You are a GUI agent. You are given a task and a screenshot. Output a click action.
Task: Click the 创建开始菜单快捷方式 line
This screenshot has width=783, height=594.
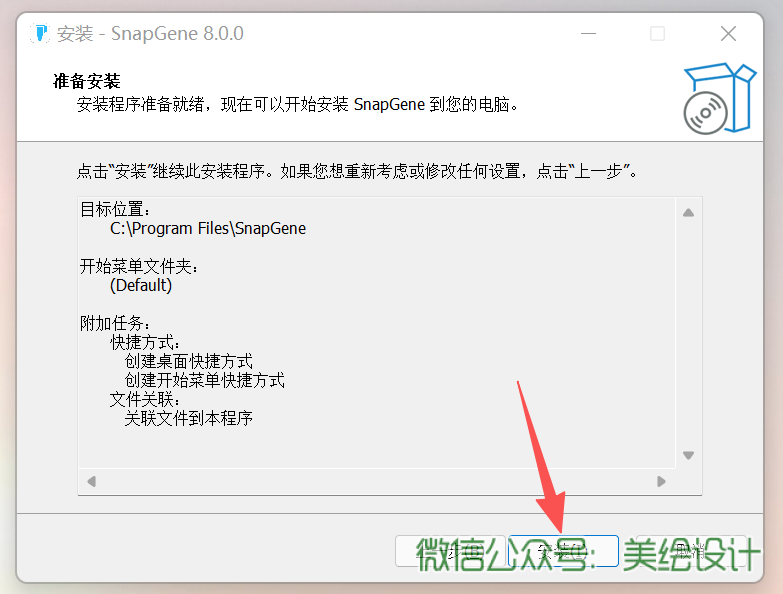coord(204,380)
